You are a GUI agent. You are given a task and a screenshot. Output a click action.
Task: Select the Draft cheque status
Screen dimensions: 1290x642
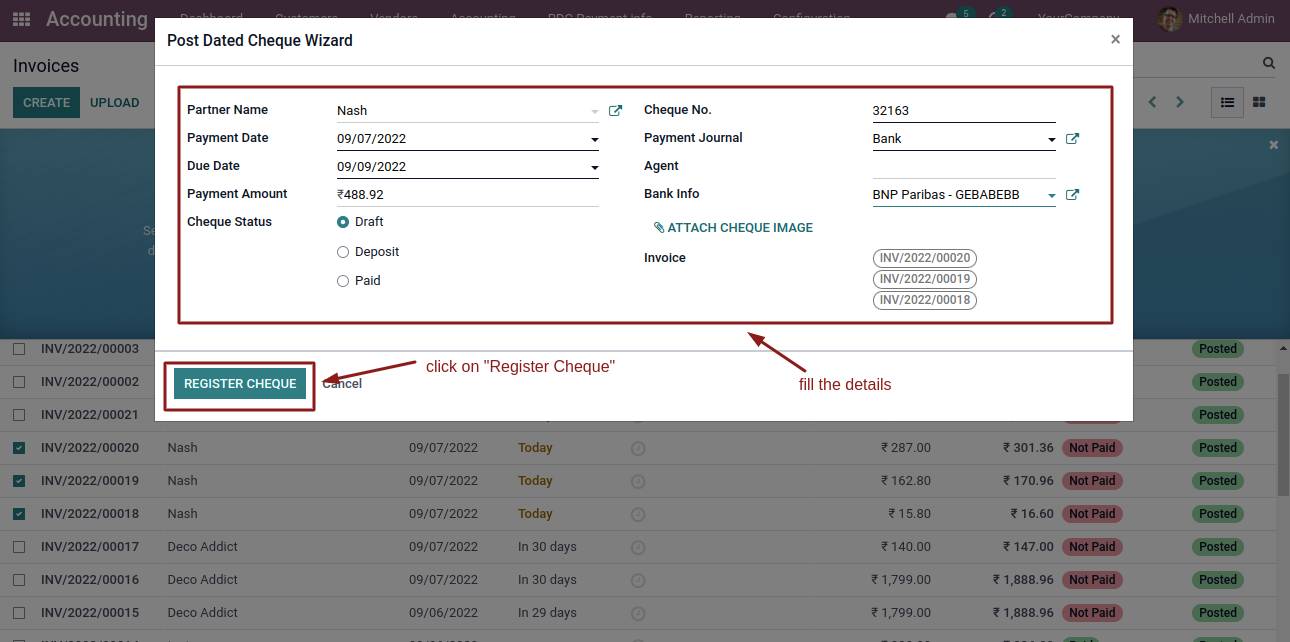pyautogui.click(x=343, y=222)
